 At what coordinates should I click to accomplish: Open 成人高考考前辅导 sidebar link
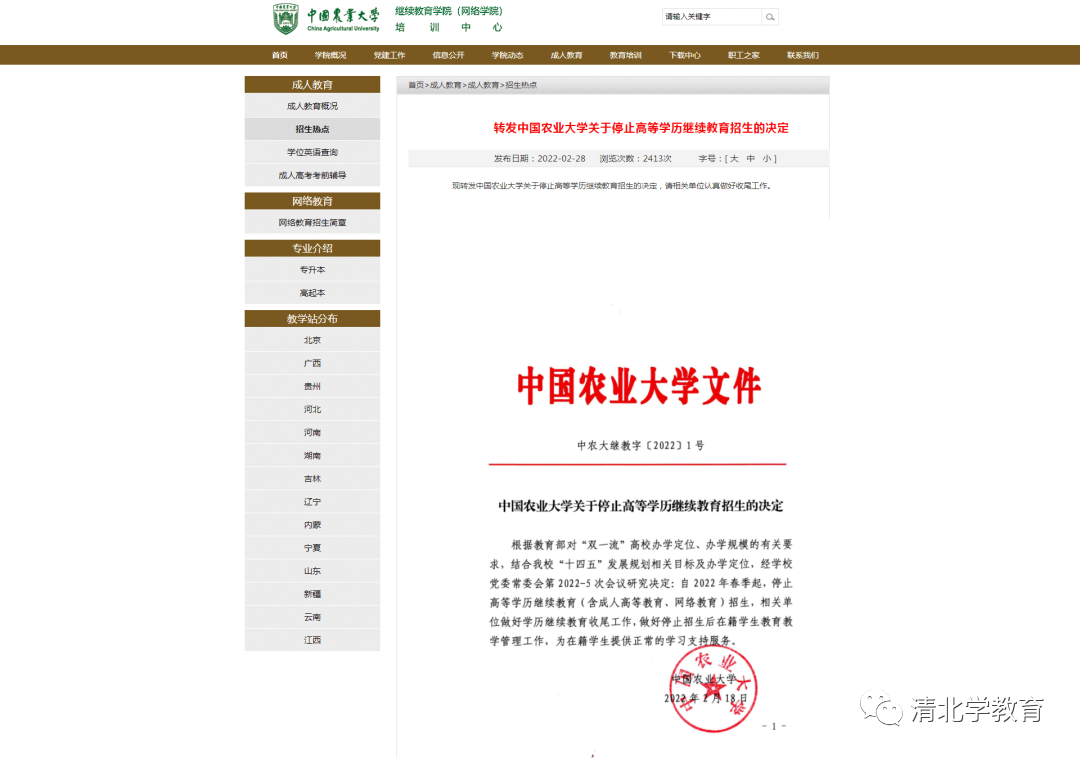[x=312, y=175]
